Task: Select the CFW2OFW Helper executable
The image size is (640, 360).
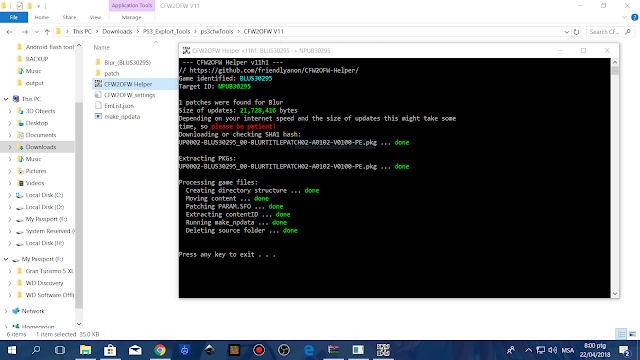Action: point(123,84)
